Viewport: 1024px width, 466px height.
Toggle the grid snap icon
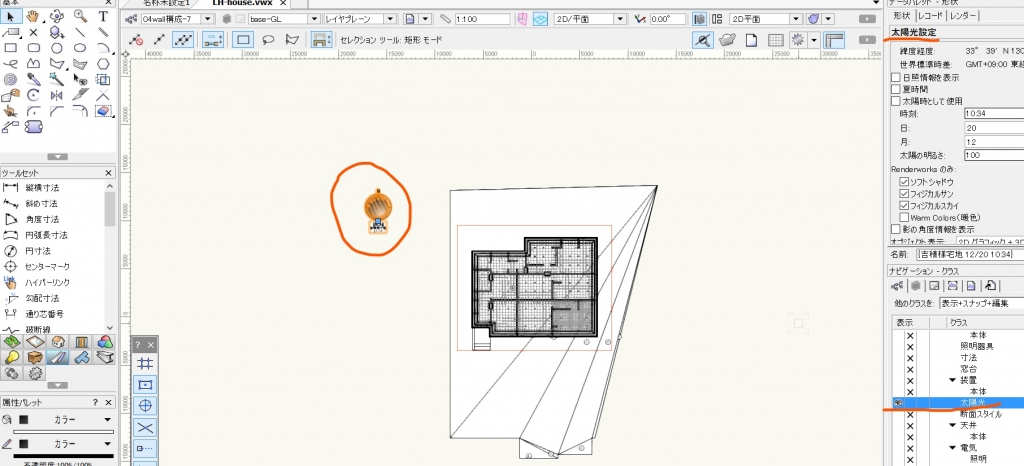pos(145,364)
